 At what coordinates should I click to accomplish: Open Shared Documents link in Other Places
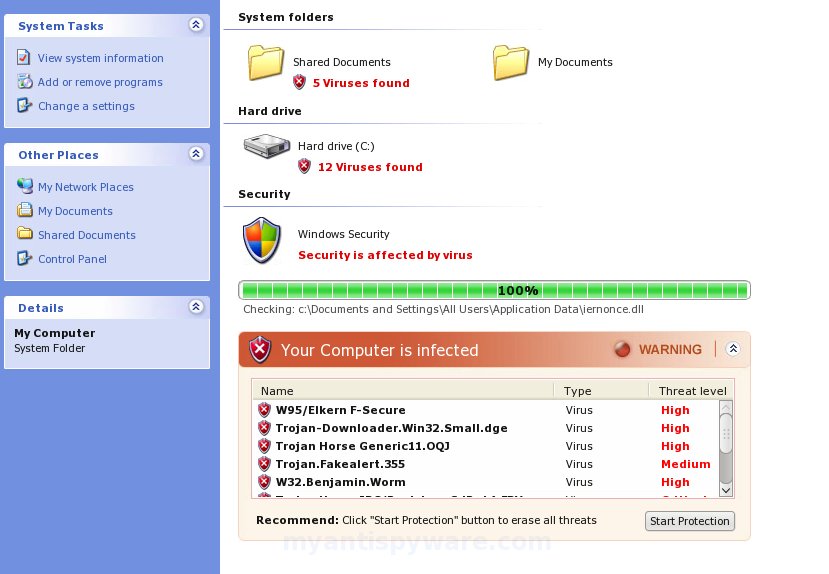87,235
